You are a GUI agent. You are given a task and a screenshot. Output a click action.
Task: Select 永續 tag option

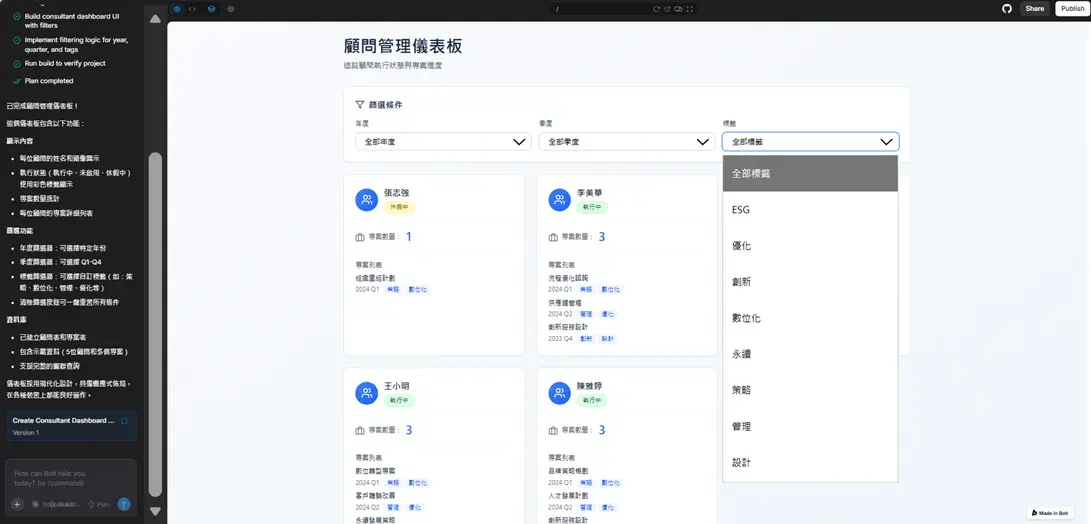(x=811, y=354)
